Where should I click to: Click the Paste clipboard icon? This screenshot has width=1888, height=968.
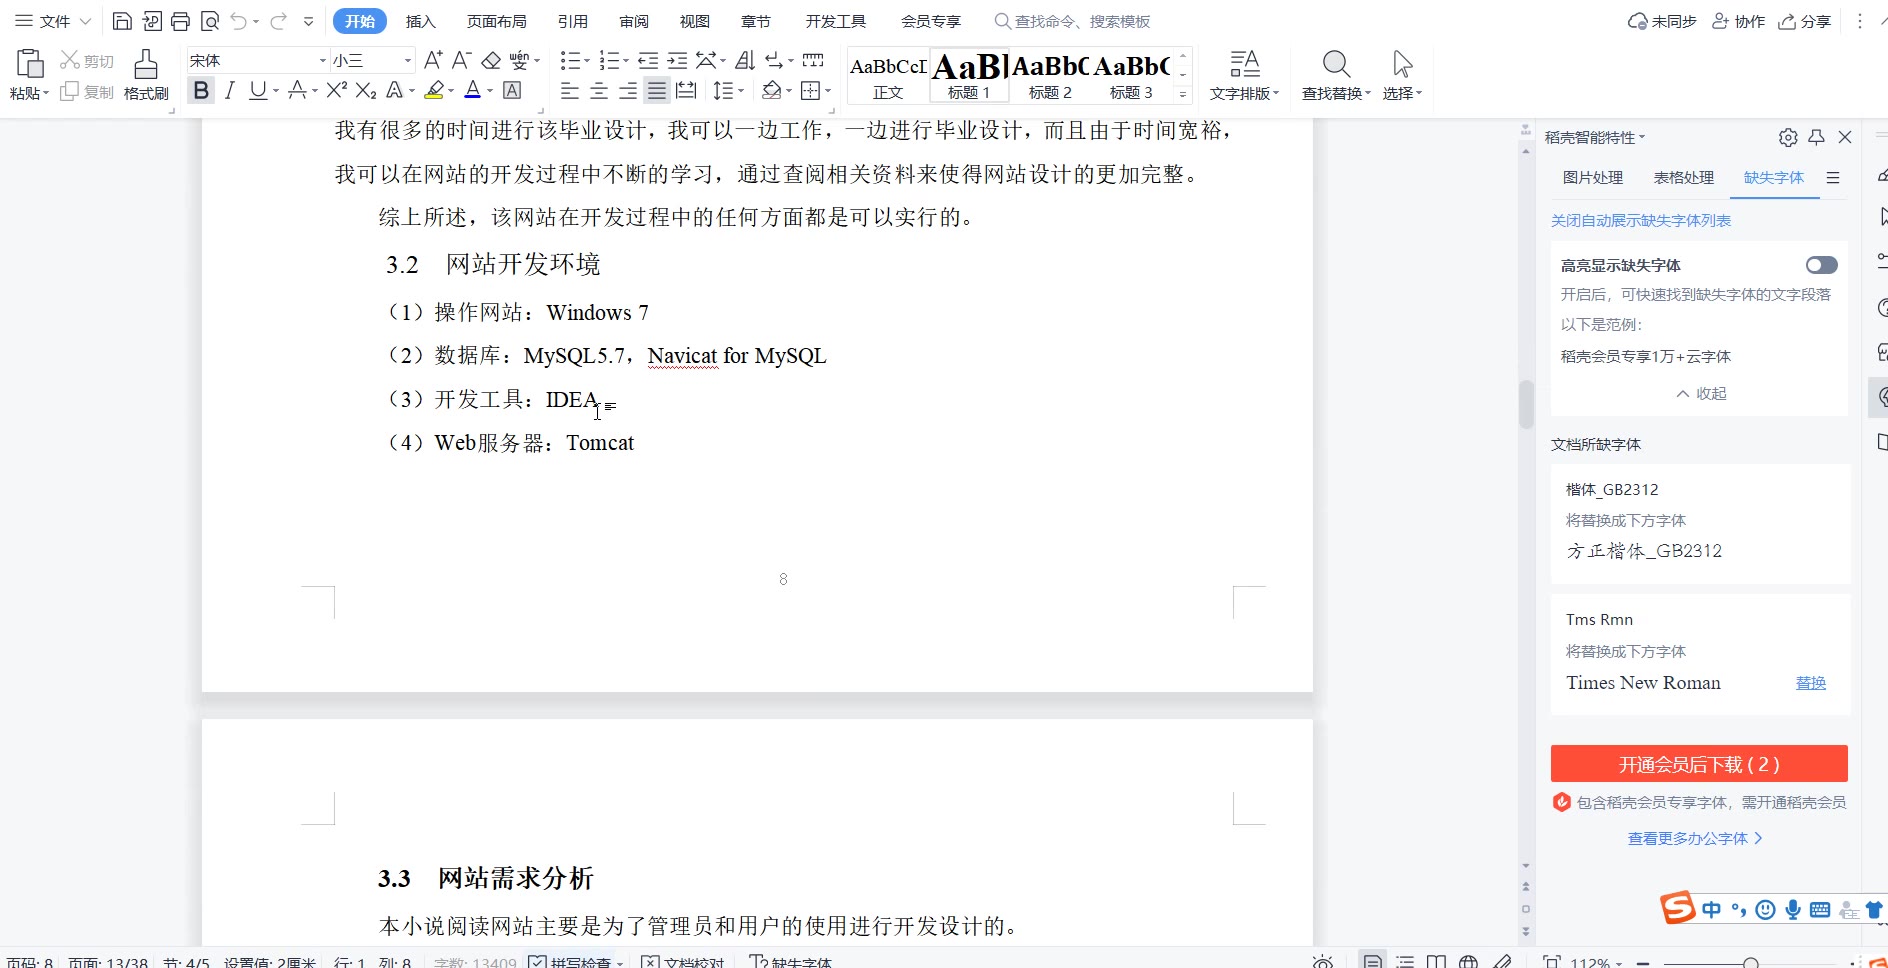30,64
